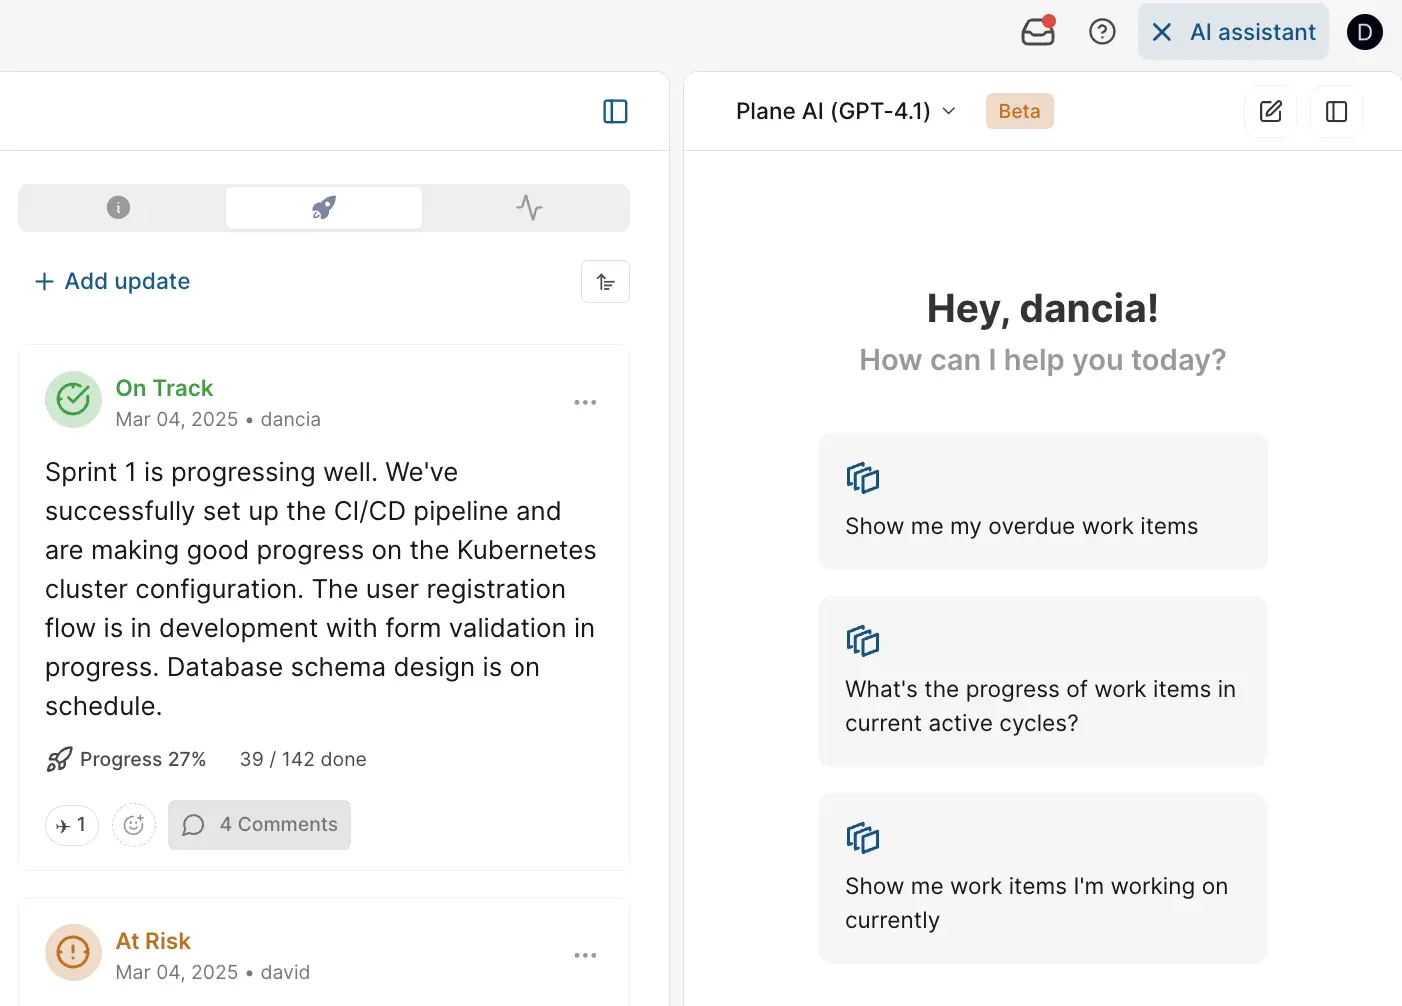Start a new AI chat
The width and height of the screenshot is (1402, 1006).
[1270, 111]
